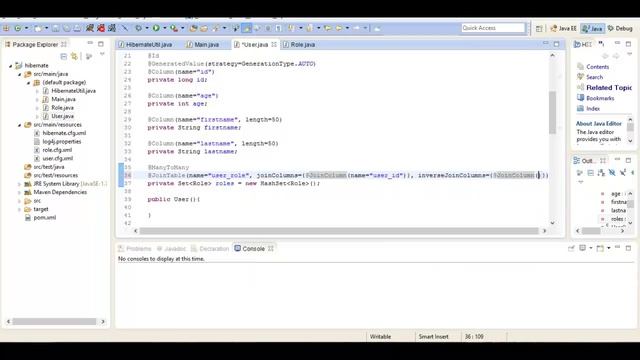Collapse All in the Outline view toolbar
640x360 pixels.
click(591, 173)
